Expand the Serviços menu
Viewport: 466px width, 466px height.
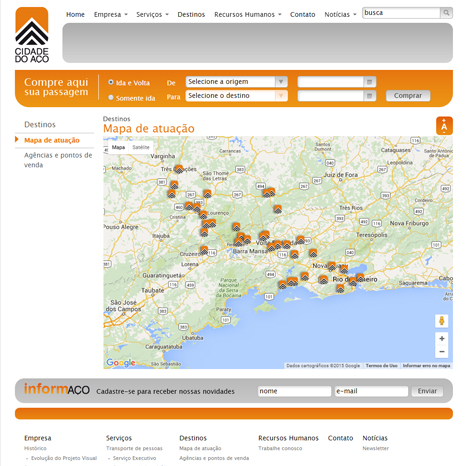152,14
